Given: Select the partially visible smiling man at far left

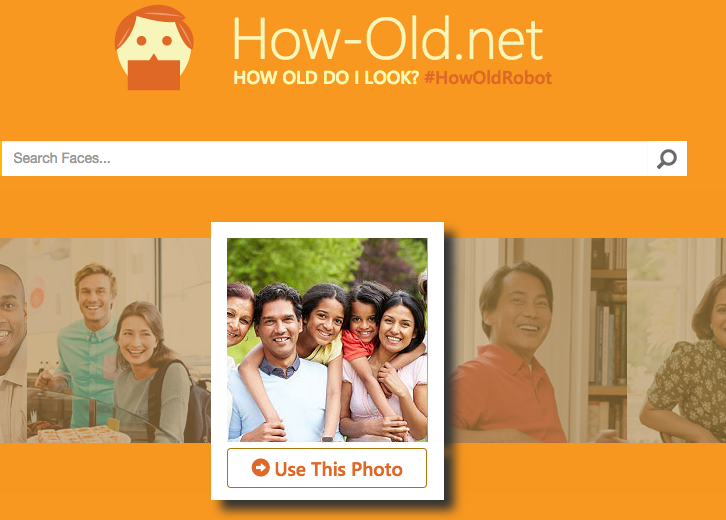Looking at the screenshot, I should [13, 340].
